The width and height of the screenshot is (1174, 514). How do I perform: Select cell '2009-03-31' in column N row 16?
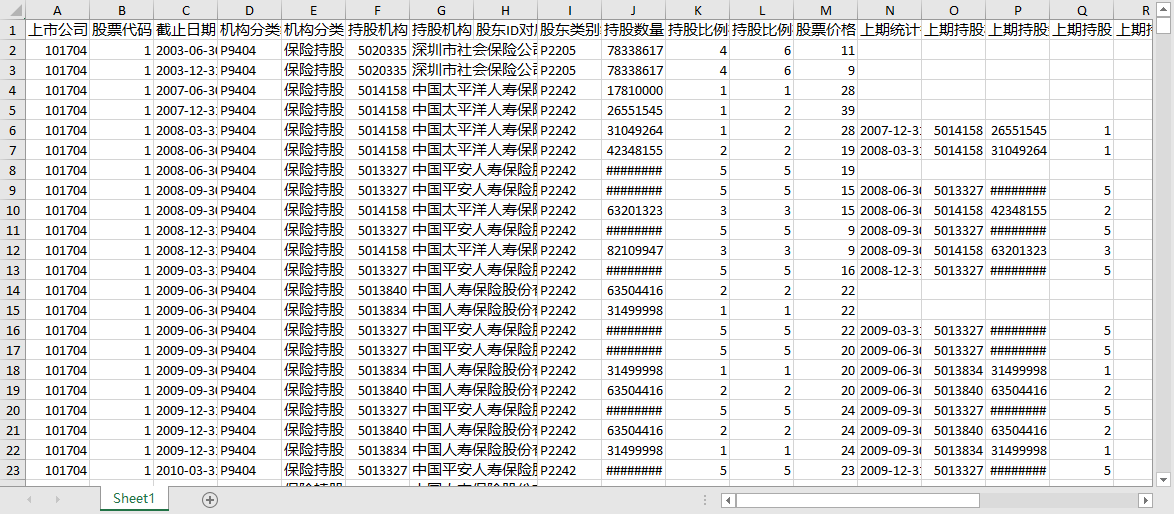pos(889,330)
